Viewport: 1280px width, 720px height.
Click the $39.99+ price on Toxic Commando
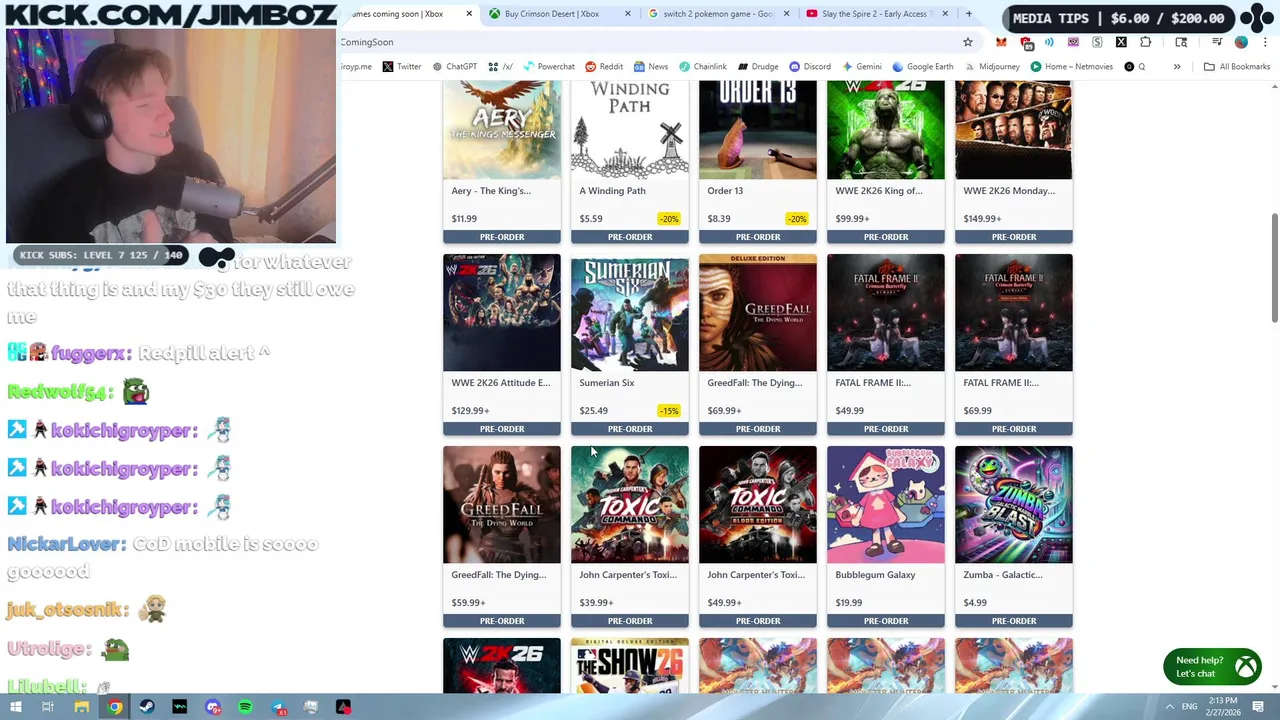coord(596,602)
